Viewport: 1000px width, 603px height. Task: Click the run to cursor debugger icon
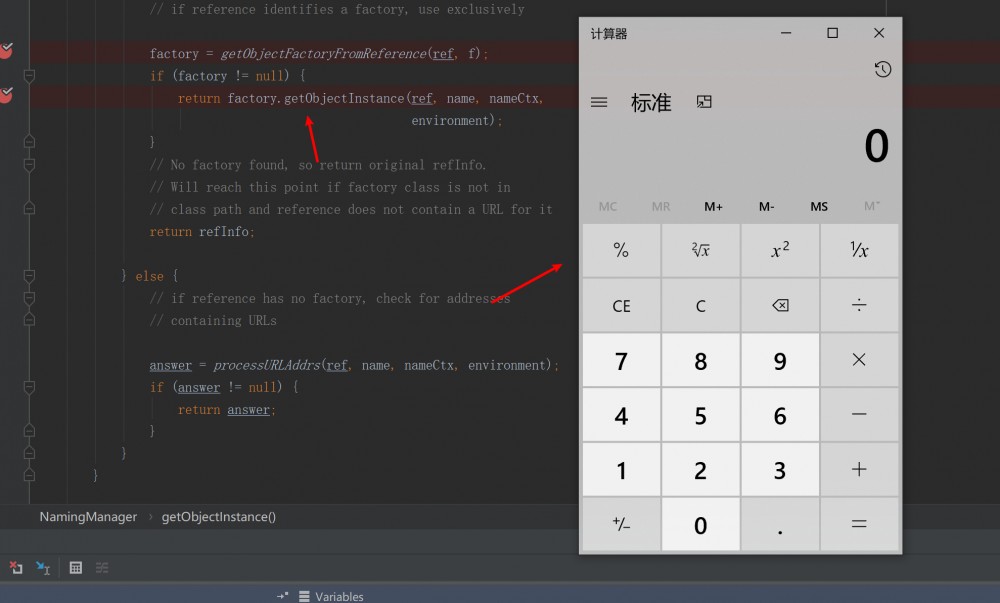click(43, 567)
